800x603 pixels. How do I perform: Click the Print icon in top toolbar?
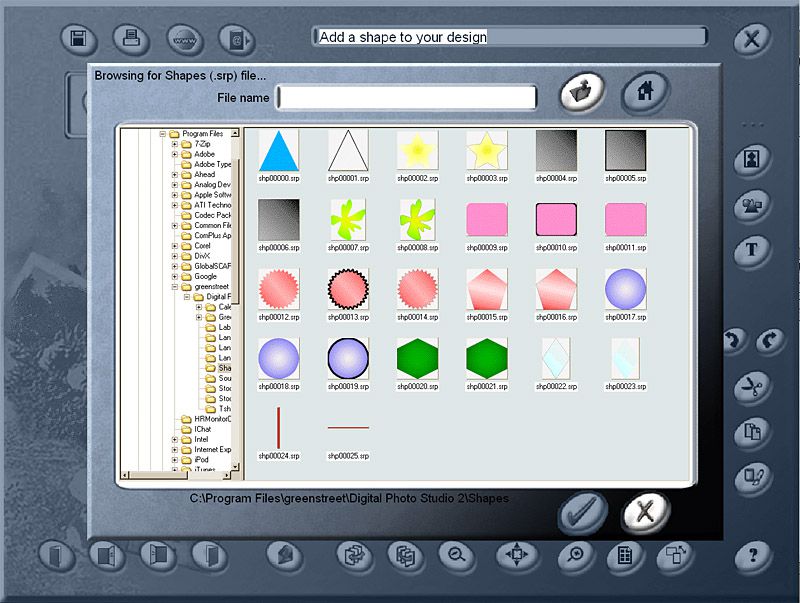coord(132,39)
